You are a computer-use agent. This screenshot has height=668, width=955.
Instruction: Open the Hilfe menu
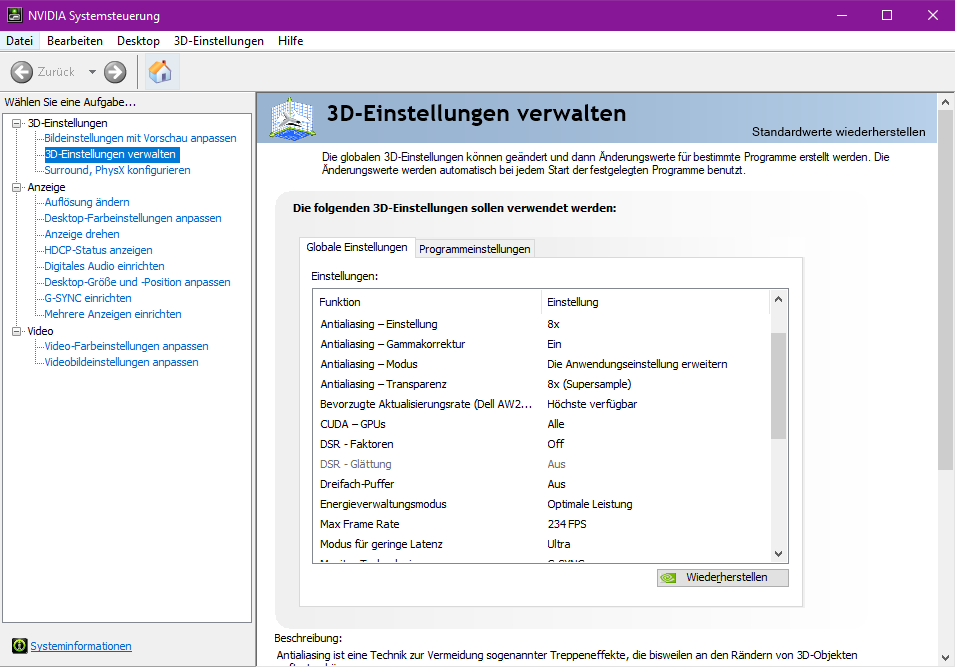click(x=291, y=41)
